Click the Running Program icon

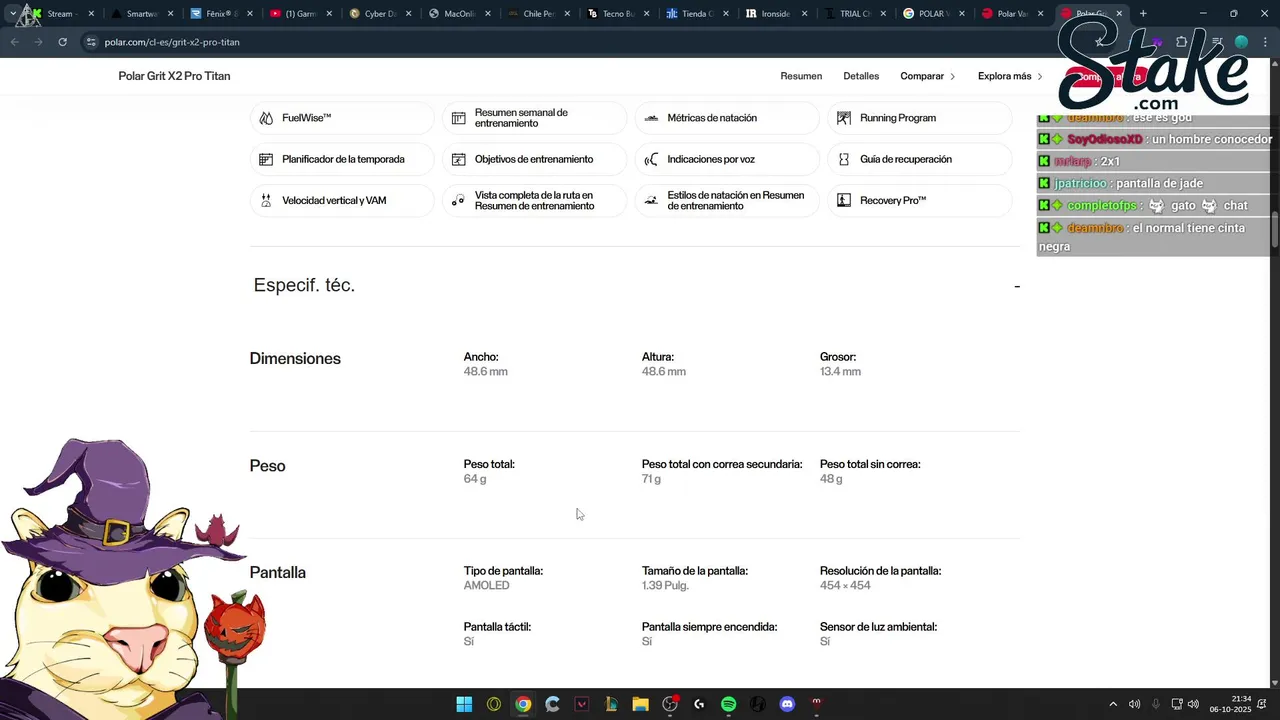[844, 118]
